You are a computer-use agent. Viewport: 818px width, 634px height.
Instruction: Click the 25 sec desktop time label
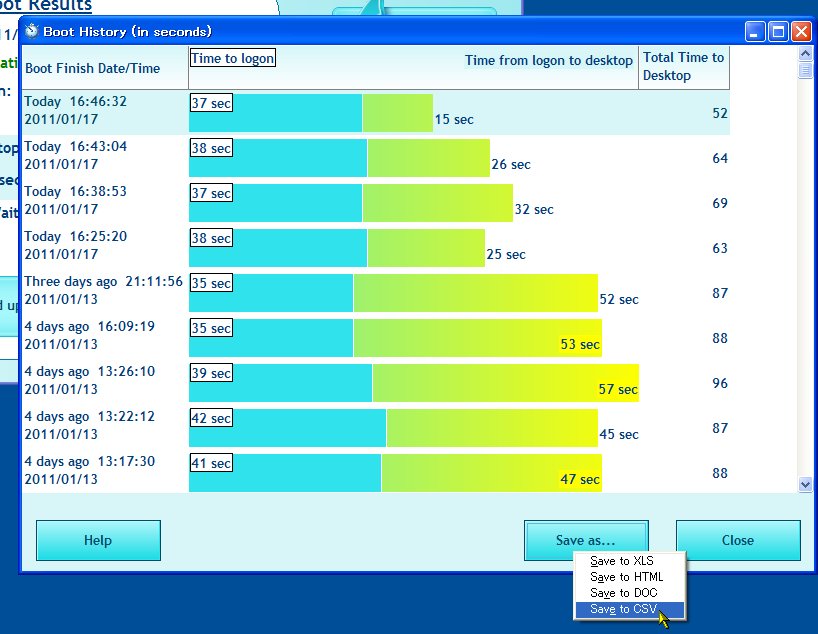pyautogui.click(x=506, y=254)
